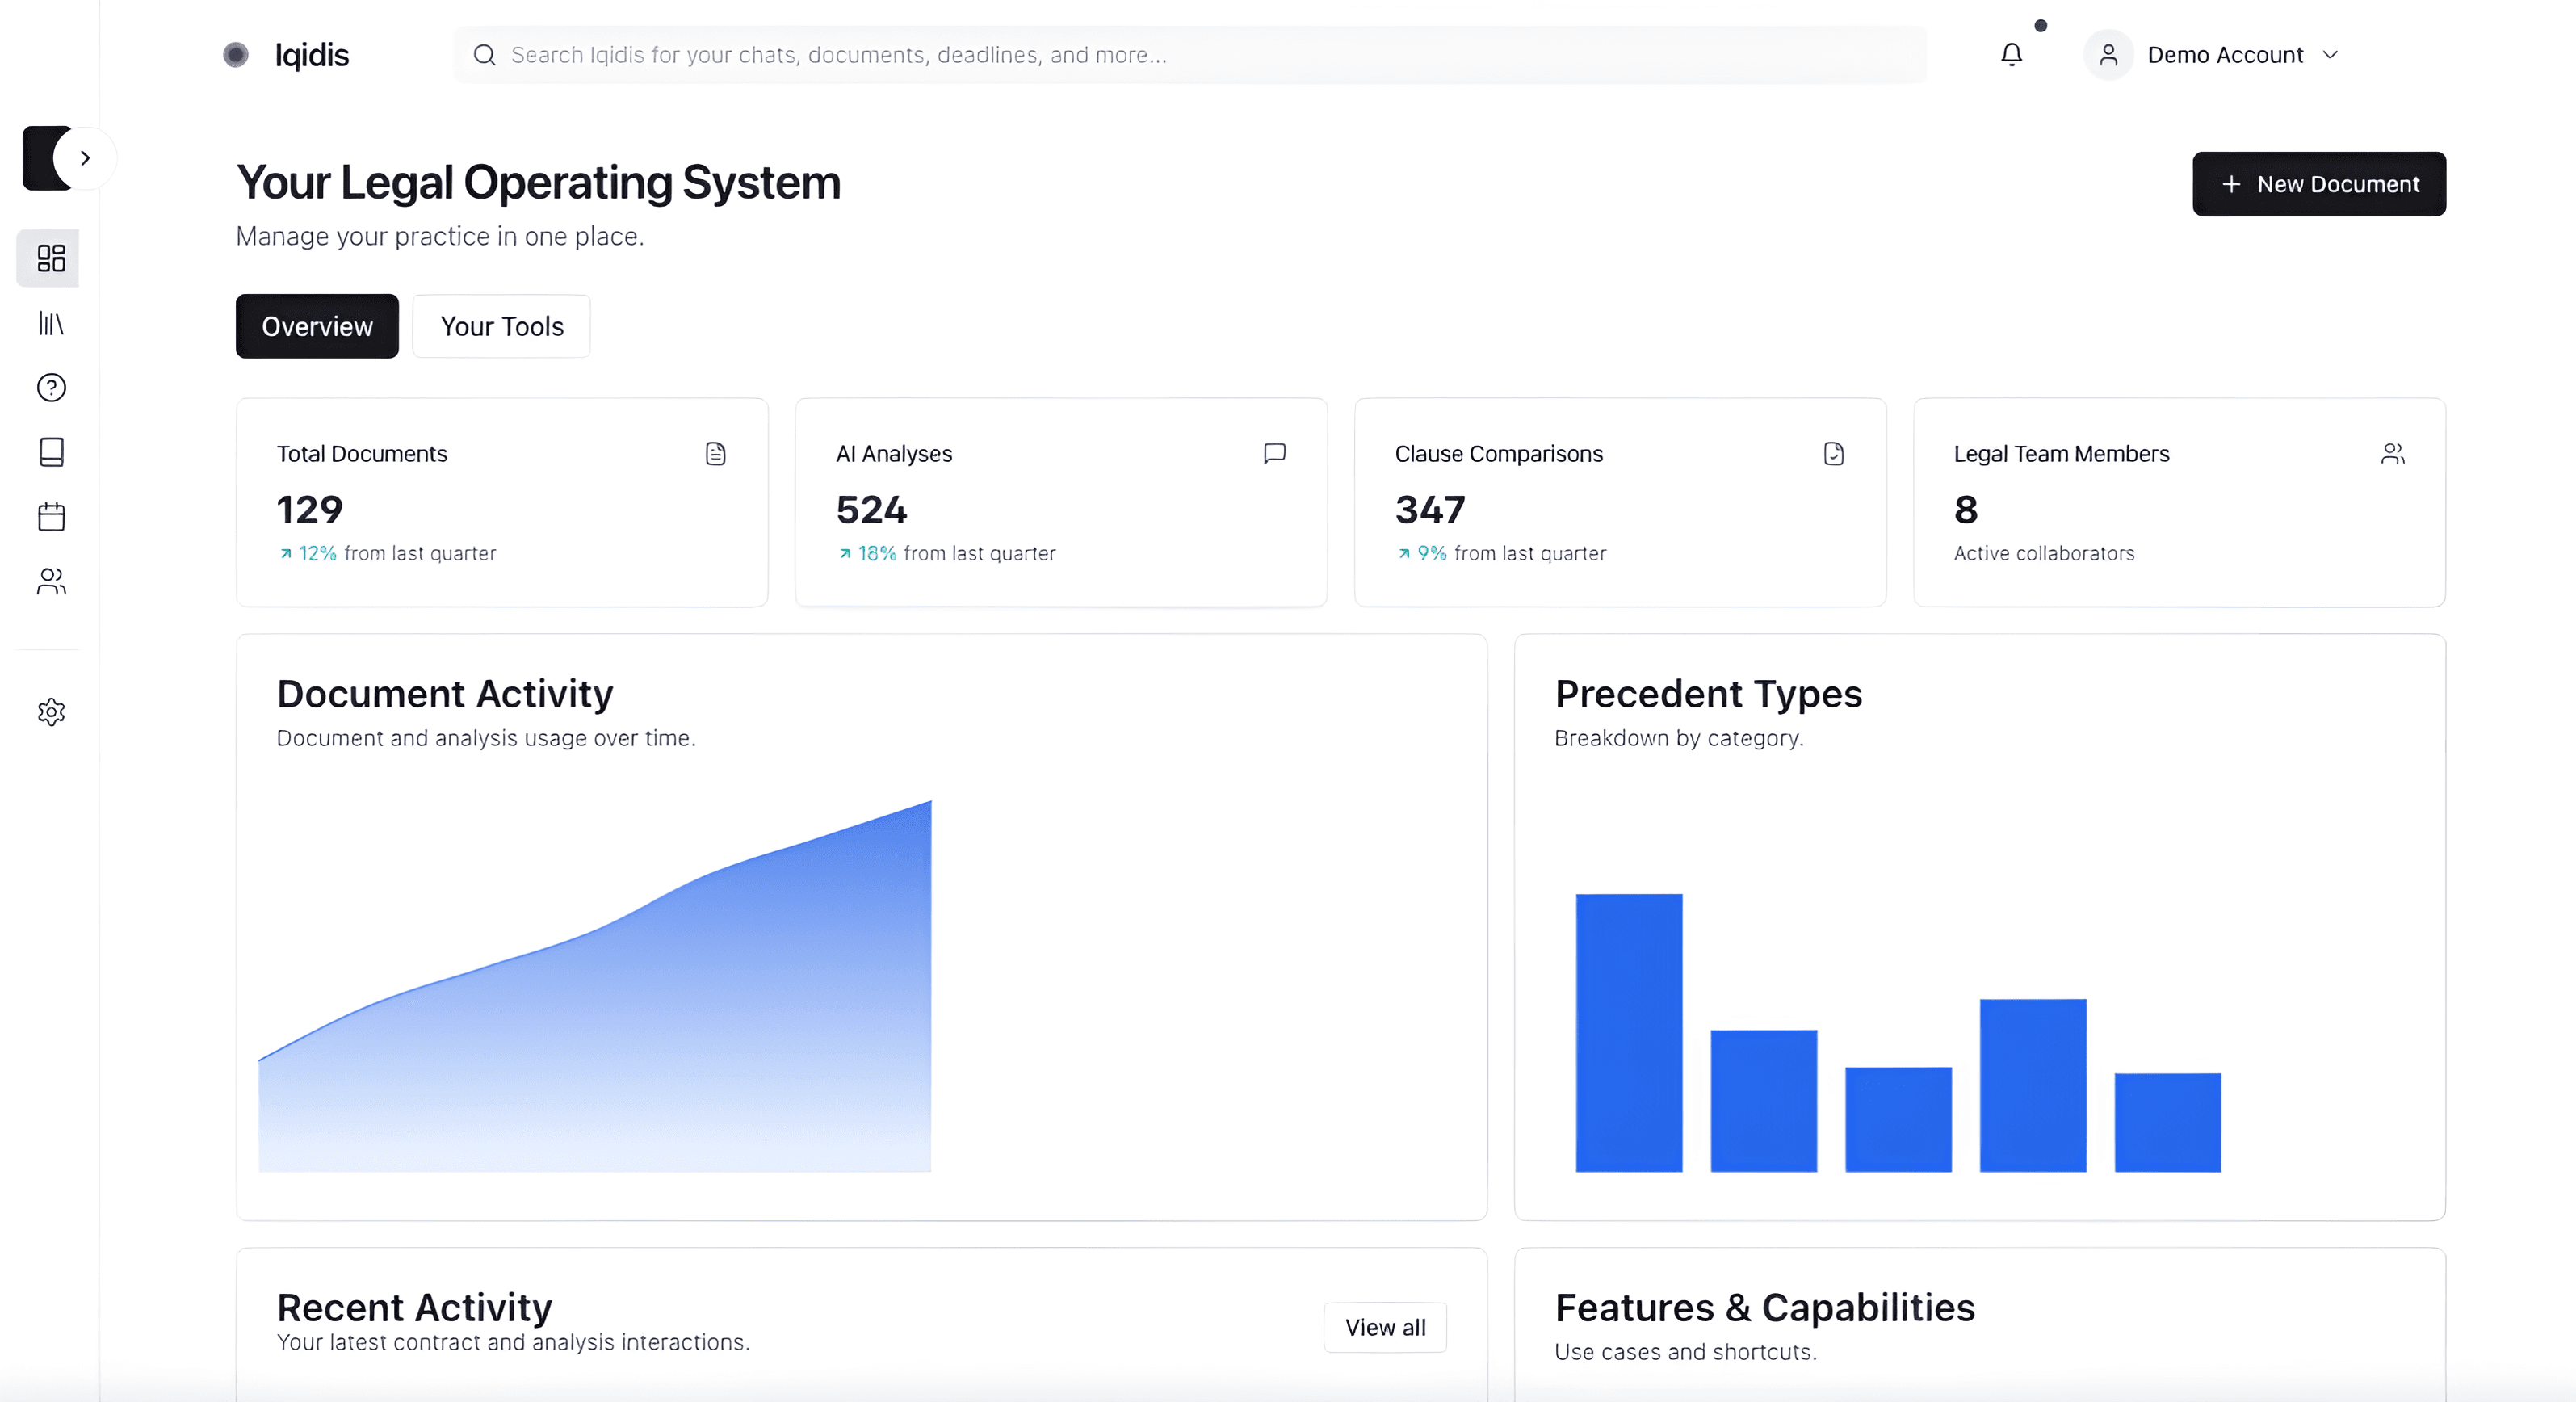
Task: Focus the Search Iqidis input field
Action: pos(1189,55)
